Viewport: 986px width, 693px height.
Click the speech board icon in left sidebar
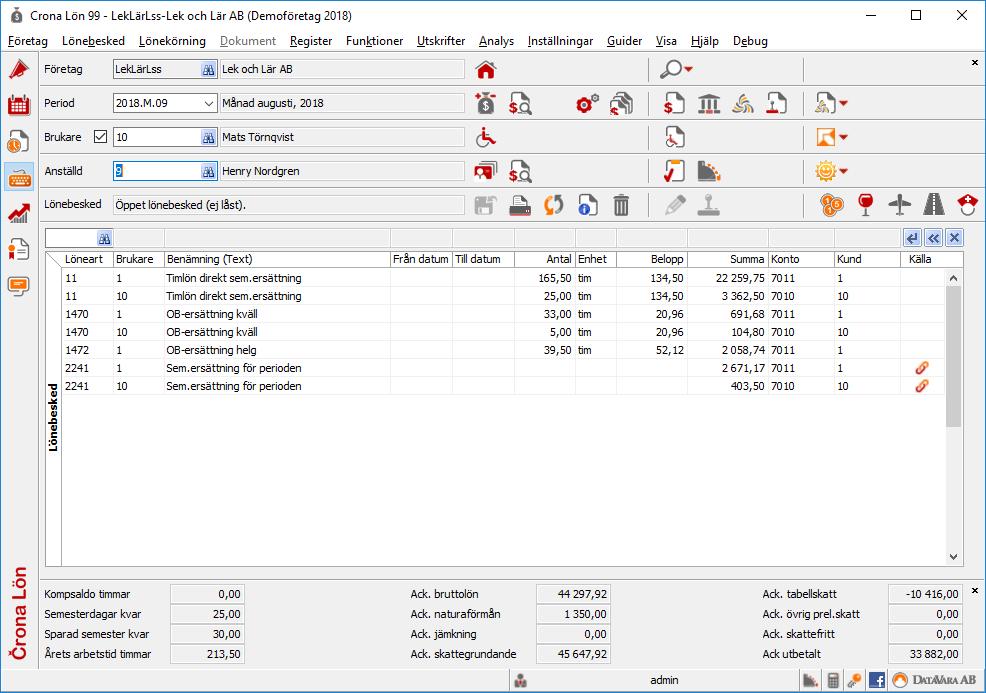click(19, 286)
